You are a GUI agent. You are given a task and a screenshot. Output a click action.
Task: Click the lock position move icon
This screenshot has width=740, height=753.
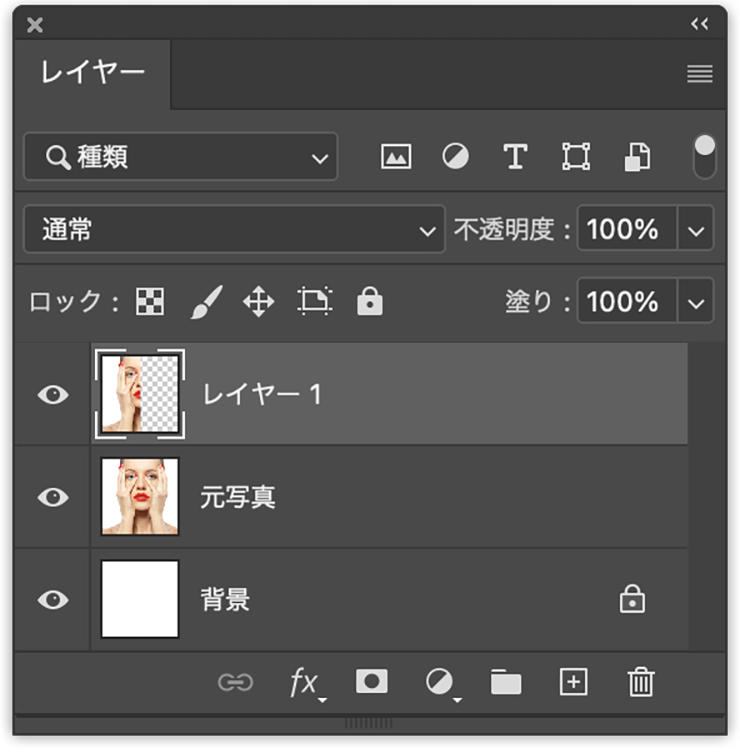[x=259, y=302]
